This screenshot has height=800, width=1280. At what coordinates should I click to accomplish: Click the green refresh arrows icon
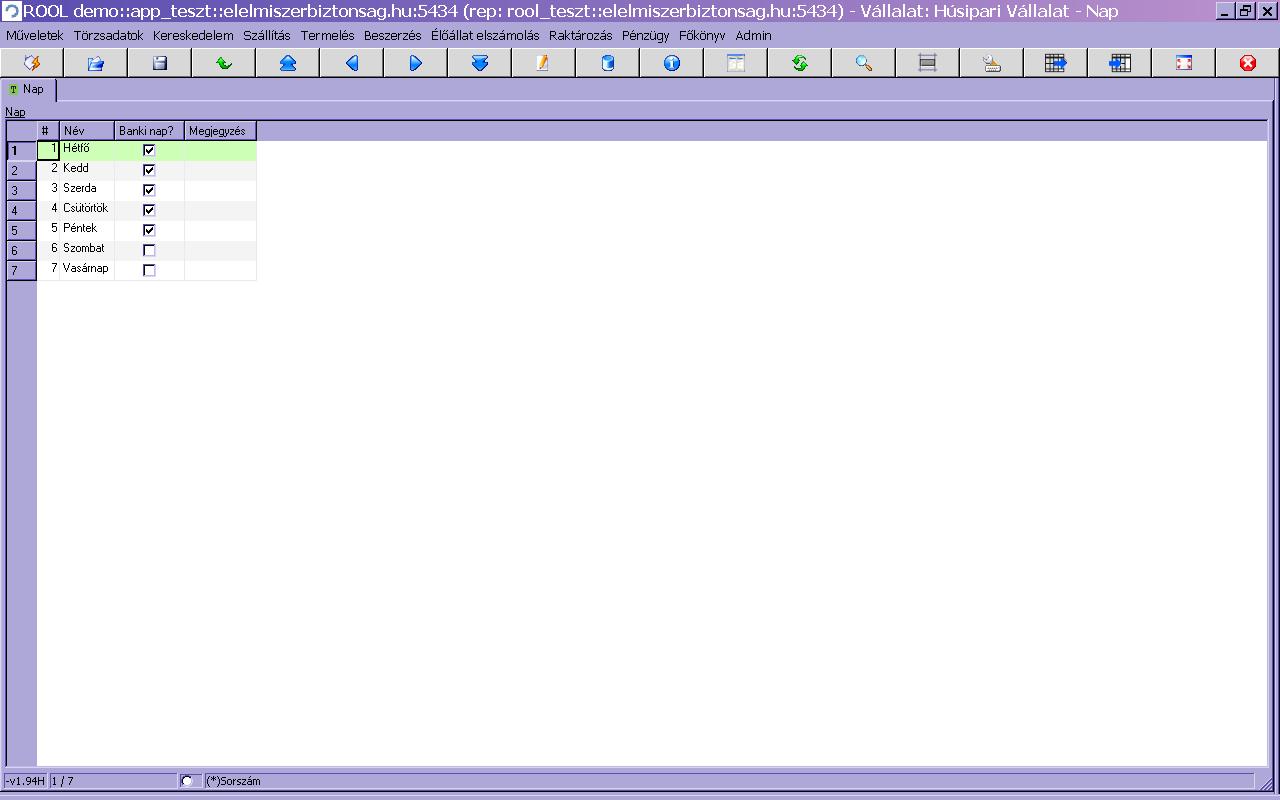point(800,63)
